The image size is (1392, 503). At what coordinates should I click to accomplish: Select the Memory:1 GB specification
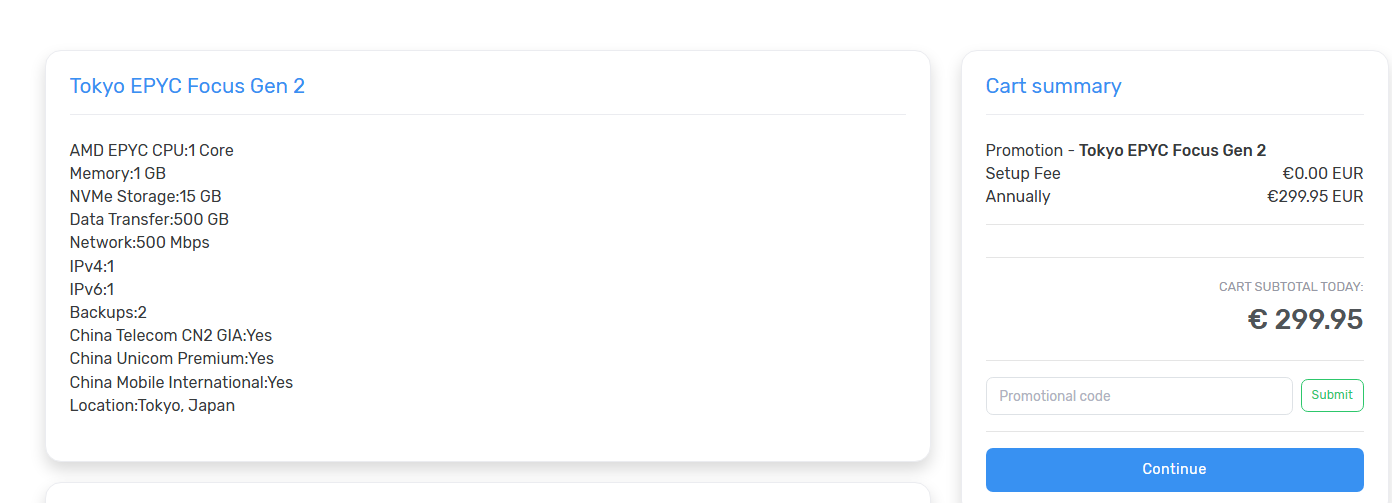118,173
